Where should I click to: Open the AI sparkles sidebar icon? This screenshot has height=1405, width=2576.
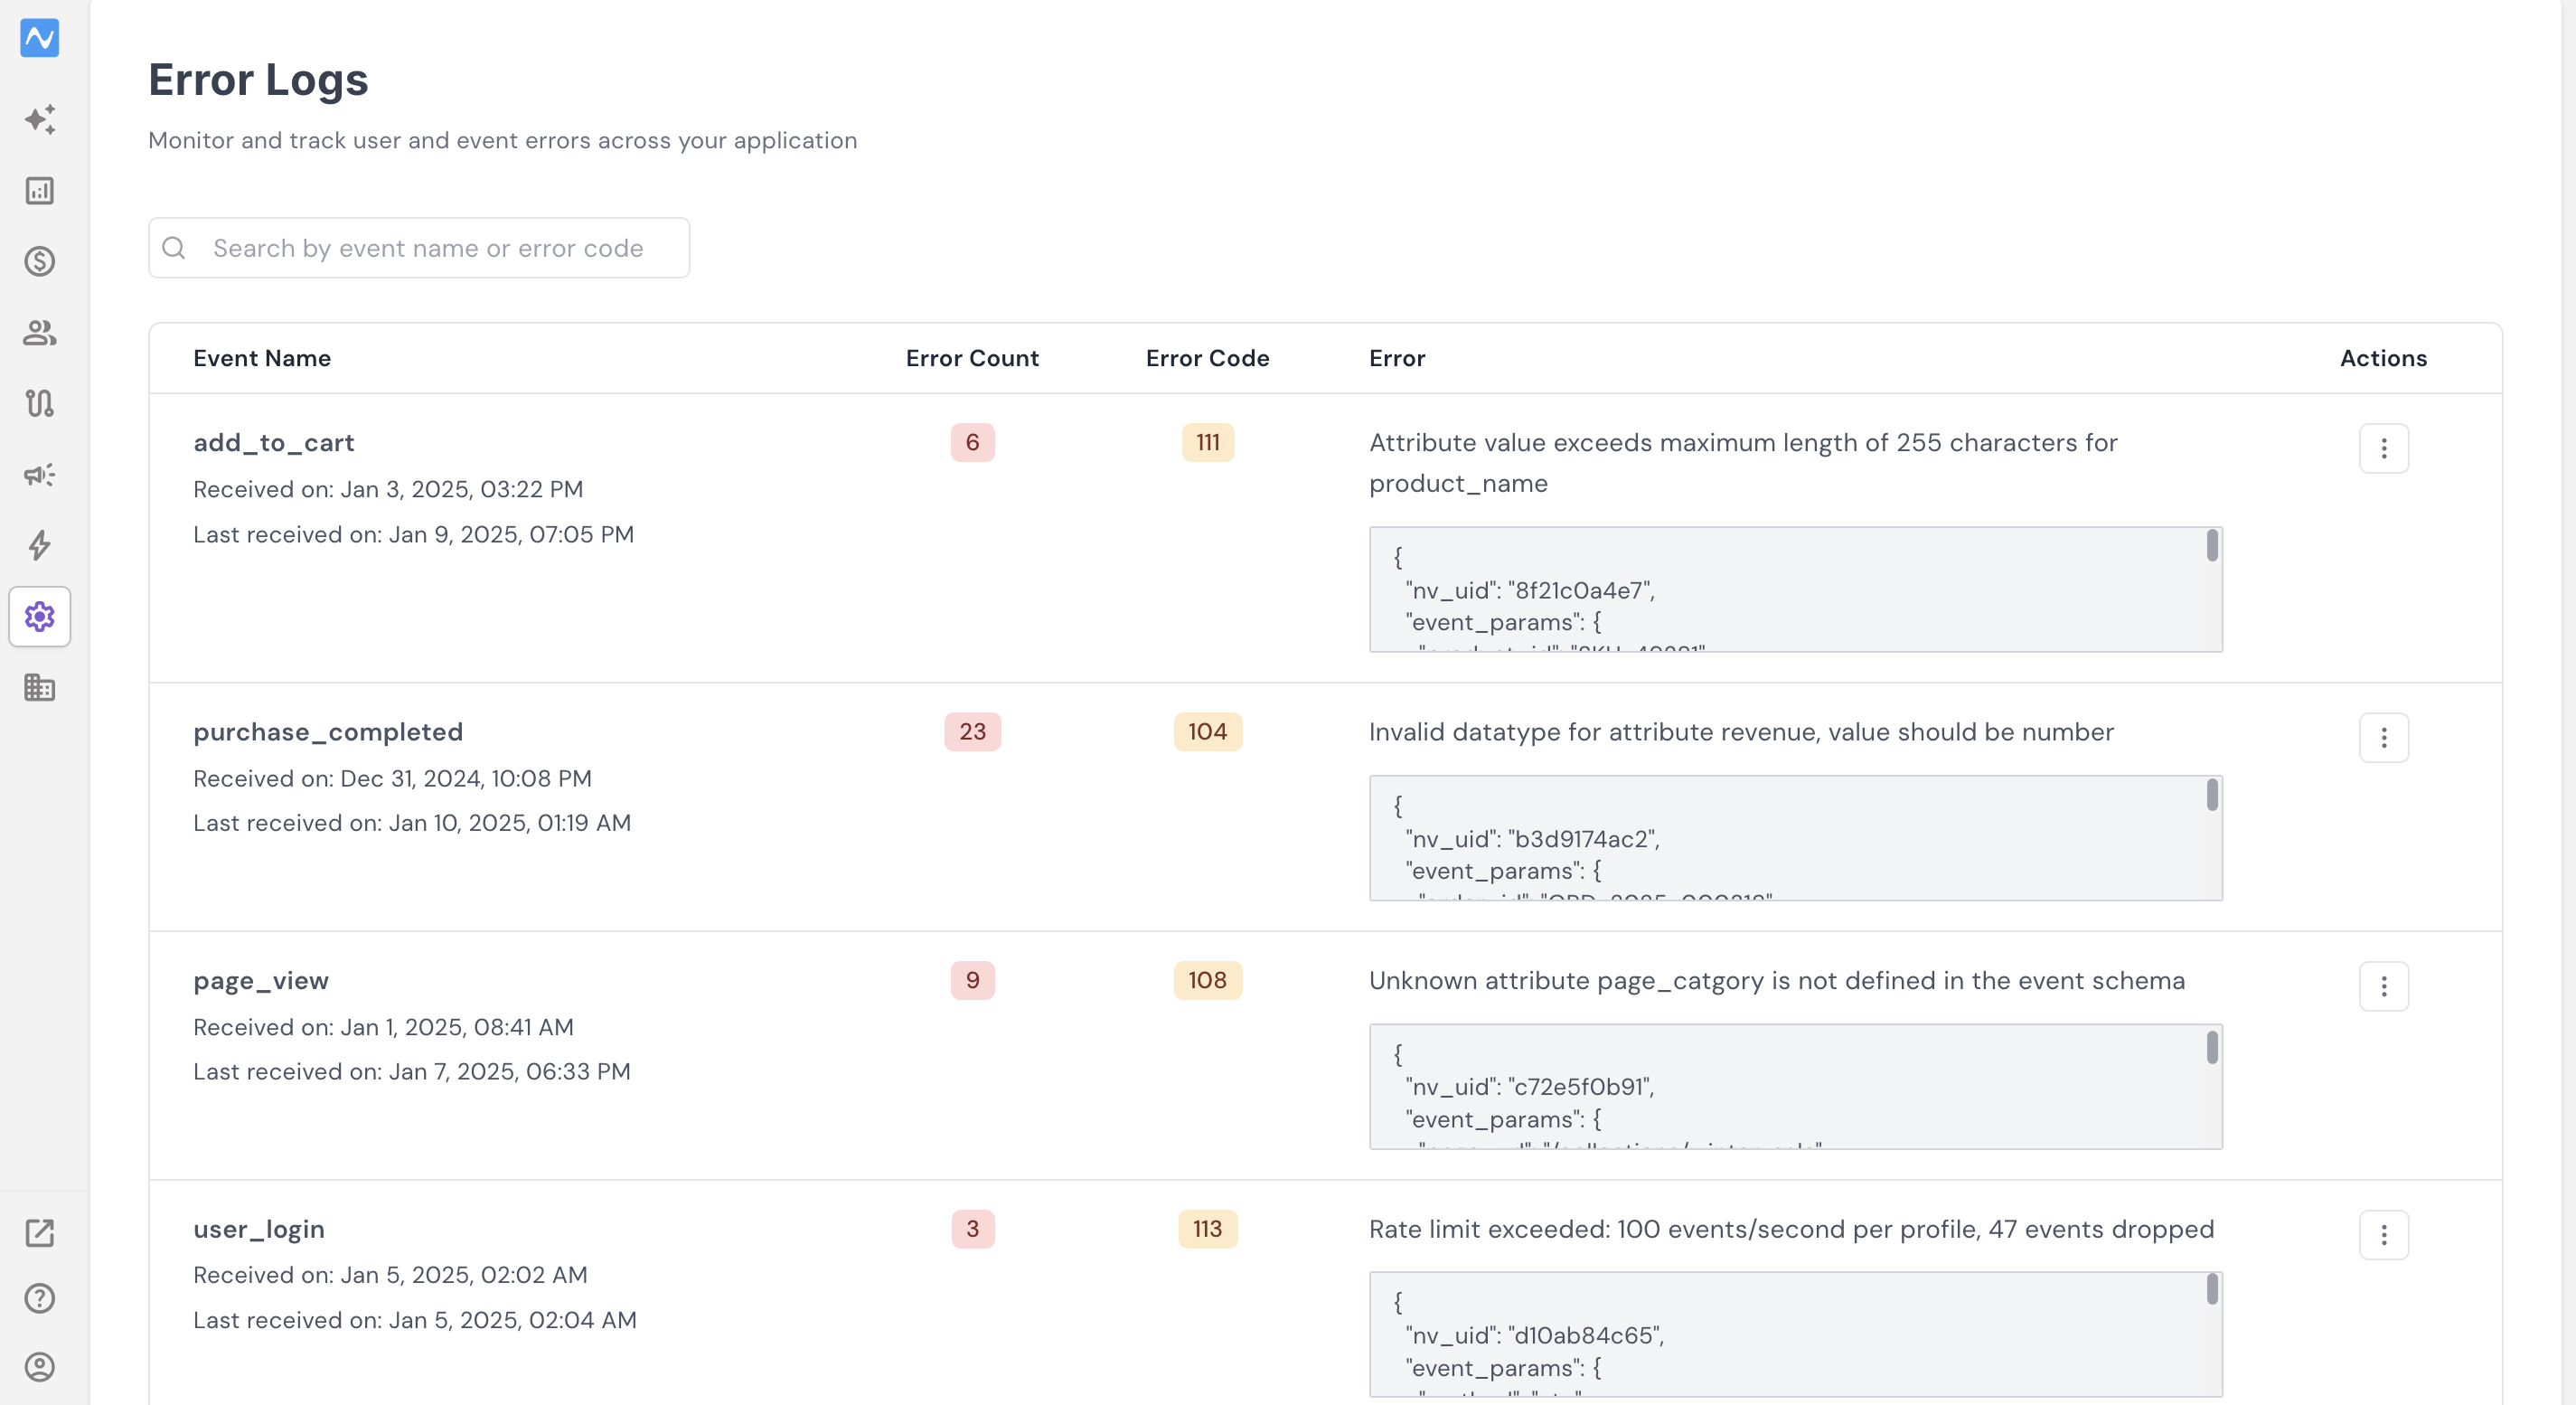(x=40, y=119)
